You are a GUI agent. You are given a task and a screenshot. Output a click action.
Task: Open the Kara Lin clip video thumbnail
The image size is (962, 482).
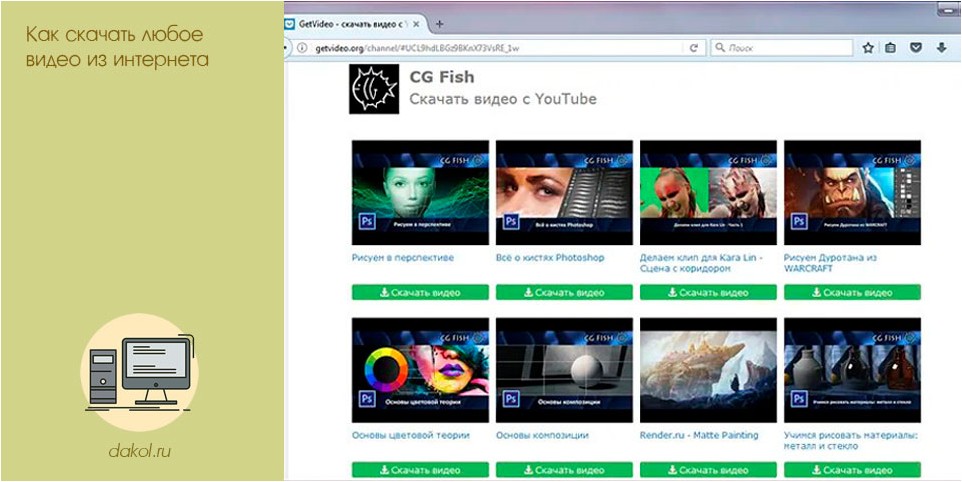[x=708, y=193]
